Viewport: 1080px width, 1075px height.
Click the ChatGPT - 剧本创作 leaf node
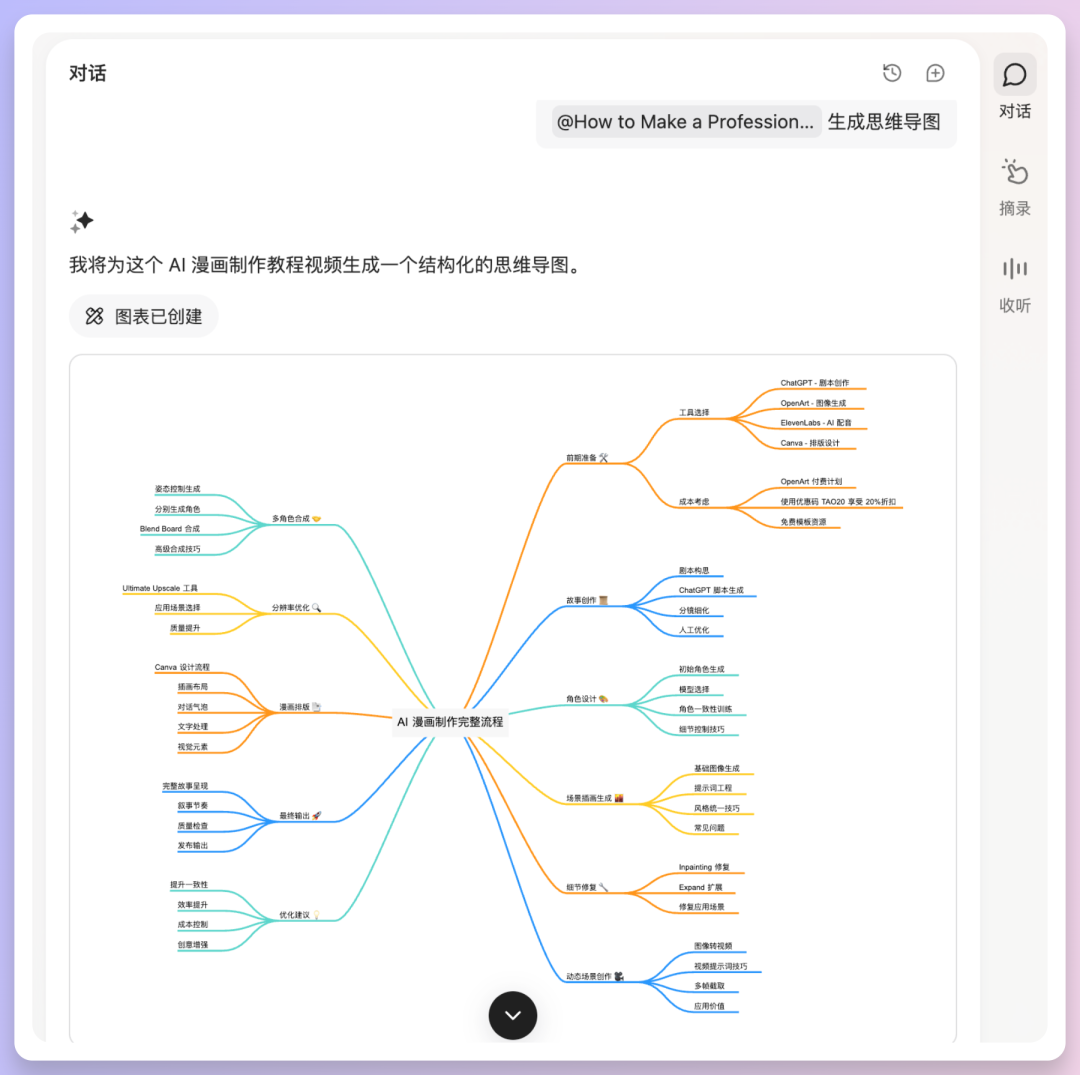pos(815,383)
